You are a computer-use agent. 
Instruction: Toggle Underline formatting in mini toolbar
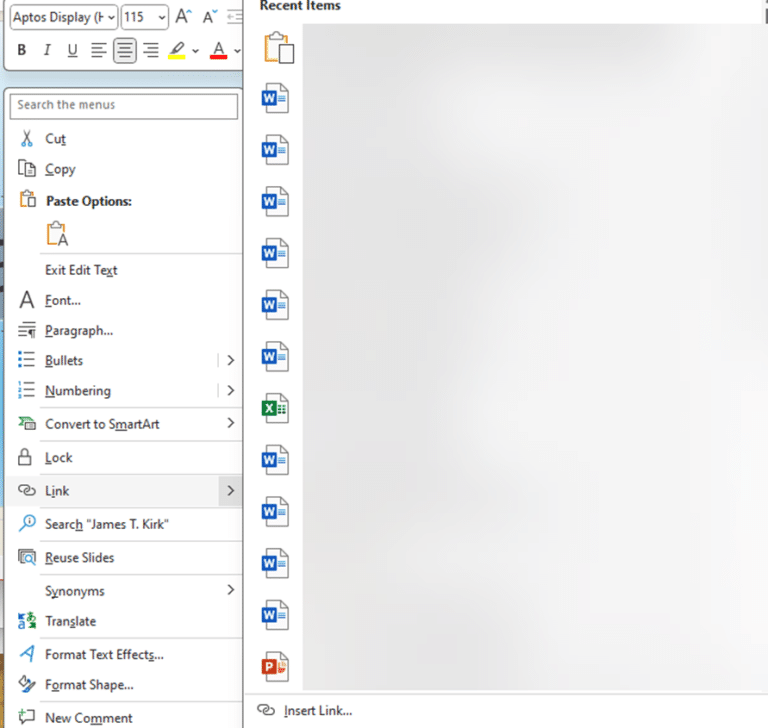(x=72, y=50)
